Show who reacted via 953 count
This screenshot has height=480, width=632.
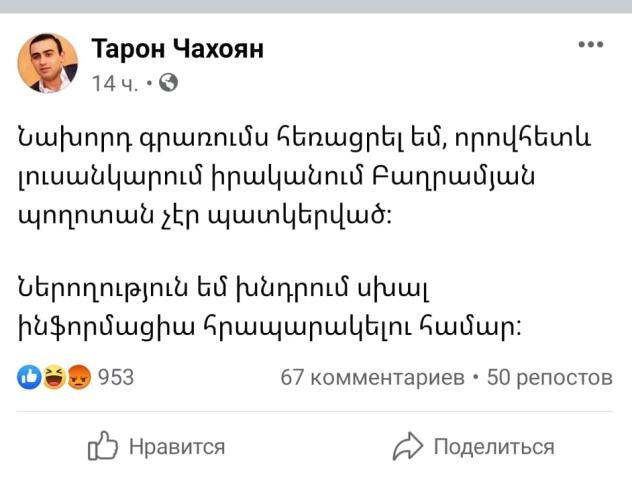tap(115, 377)
